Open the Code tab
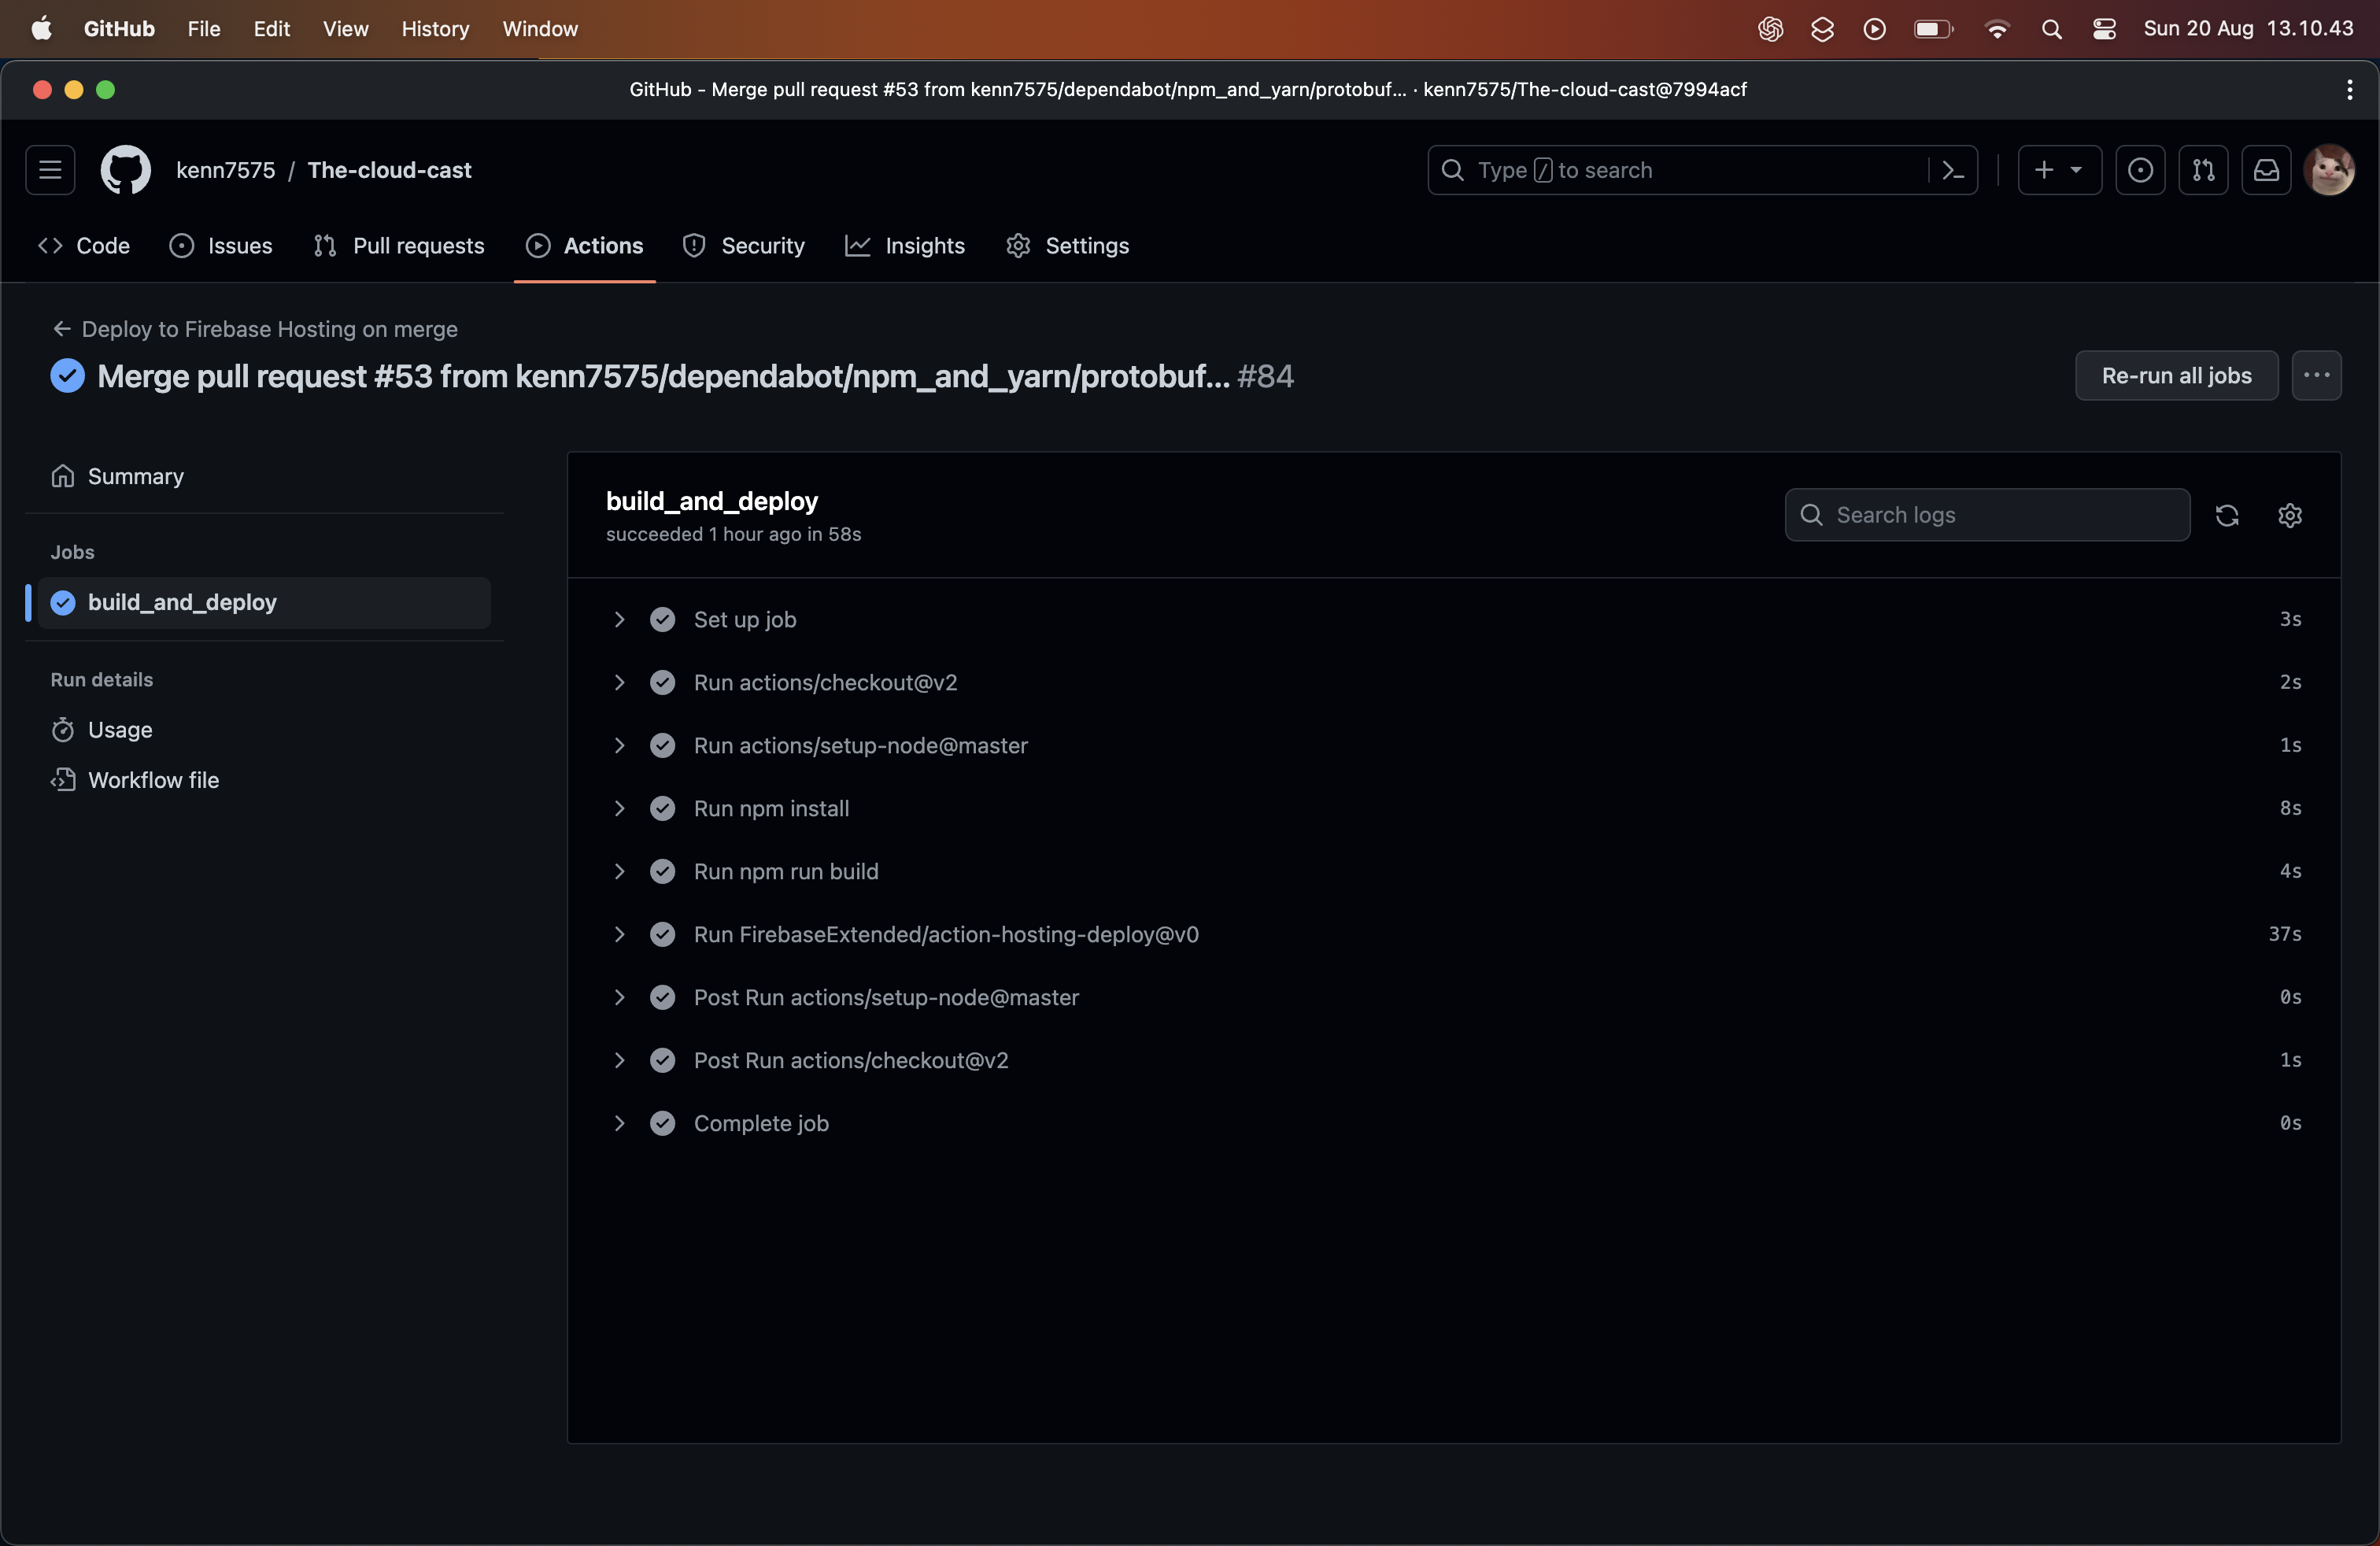Image resolution: width=2380 pixels, height=1546 pixels. click(84, 246)
